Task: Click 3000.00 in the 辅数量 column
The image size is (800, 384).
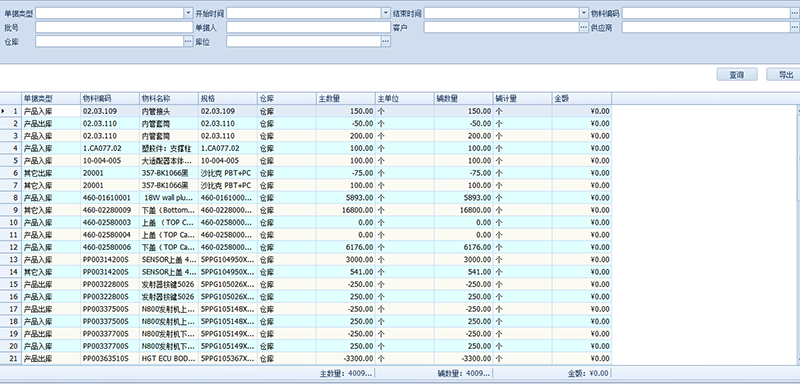Action: tap(464, 260)
